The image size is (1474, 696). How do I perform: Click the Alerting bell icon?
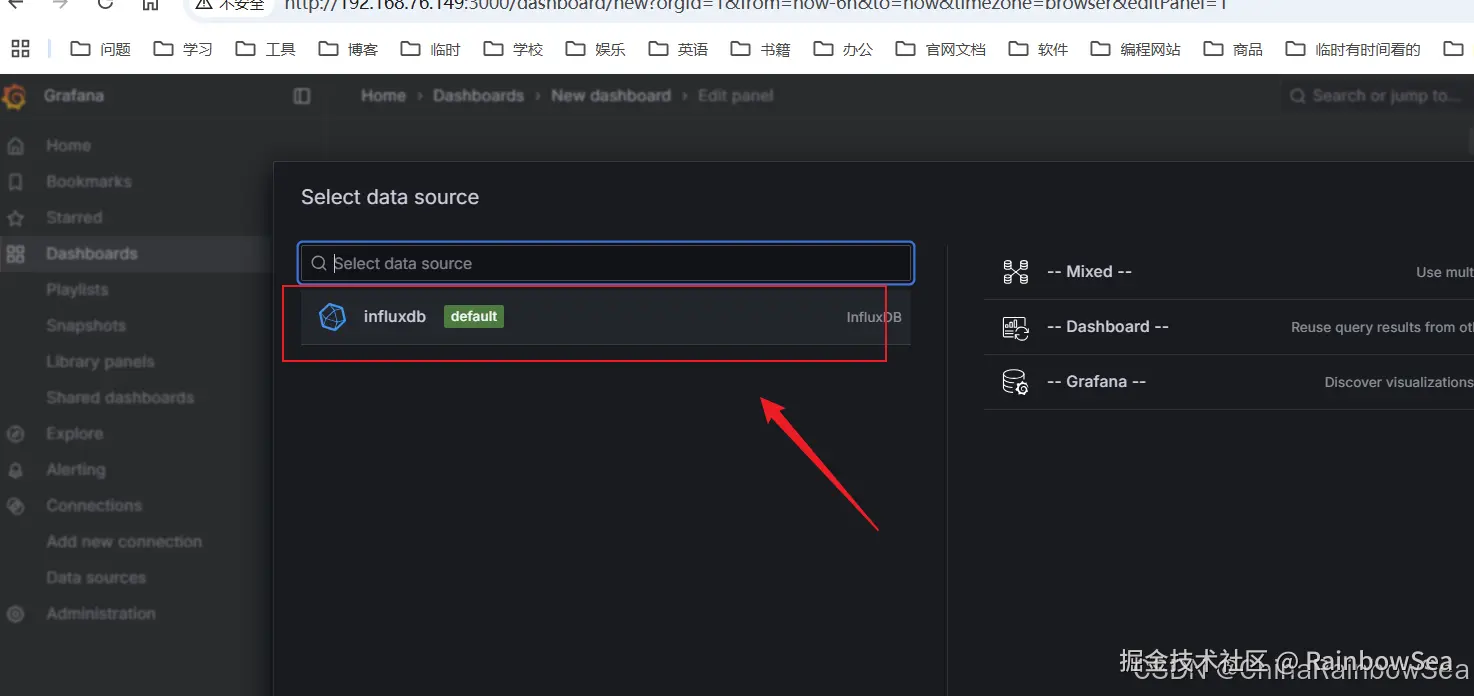click(15, 470)
